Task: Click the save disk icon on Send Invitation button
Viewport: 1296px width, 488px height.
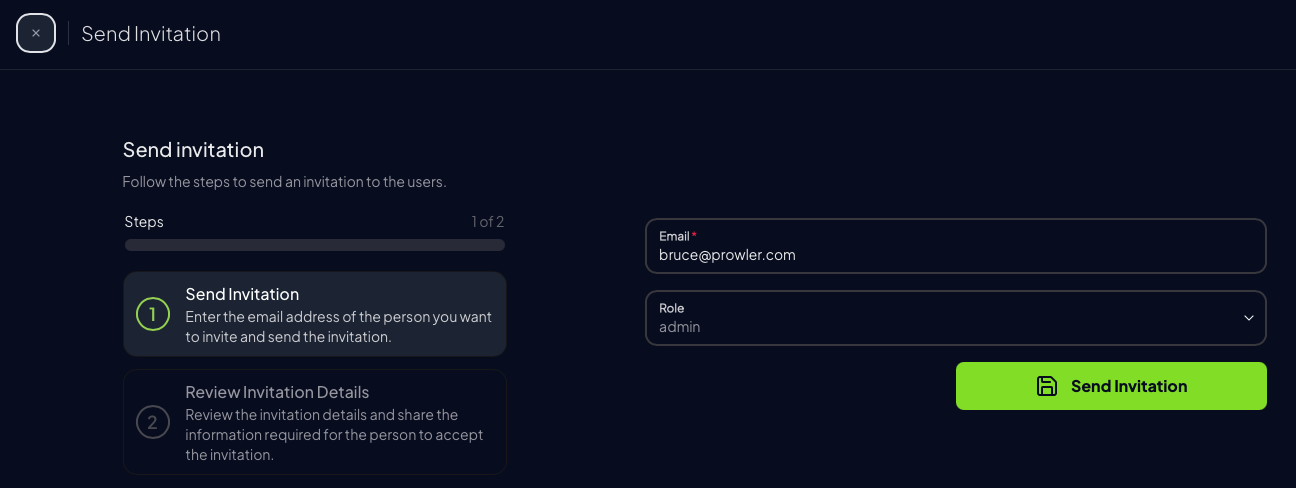Action: 1046,386
